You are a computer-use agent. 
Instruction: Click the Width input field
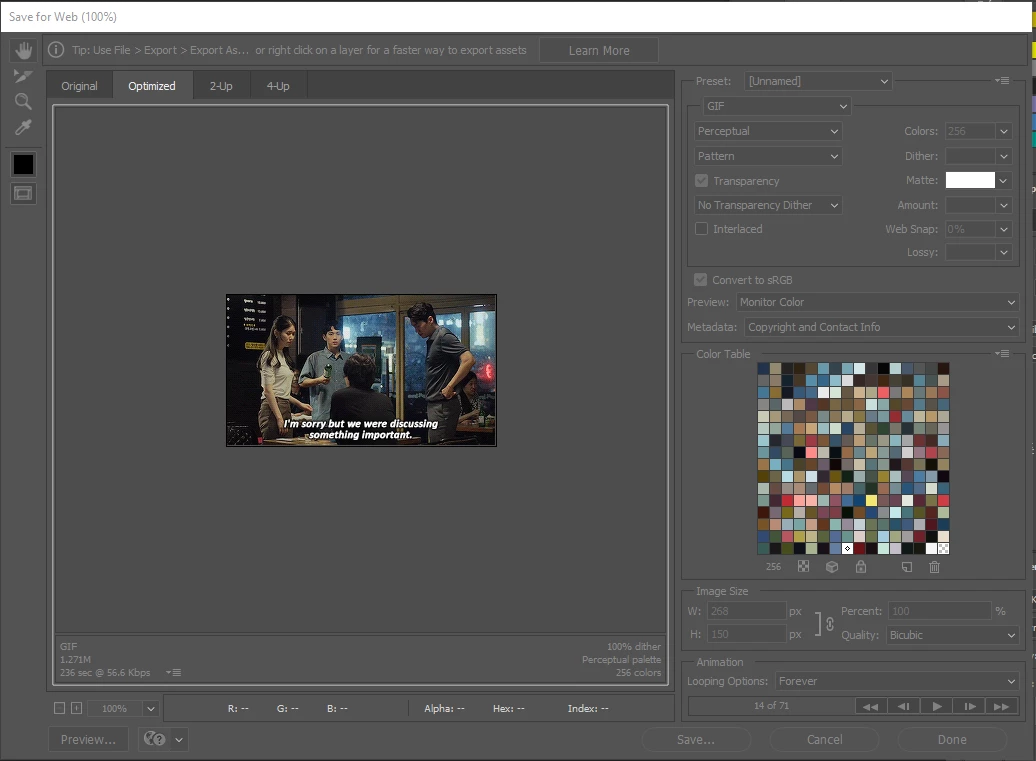[x=747, y=611]
